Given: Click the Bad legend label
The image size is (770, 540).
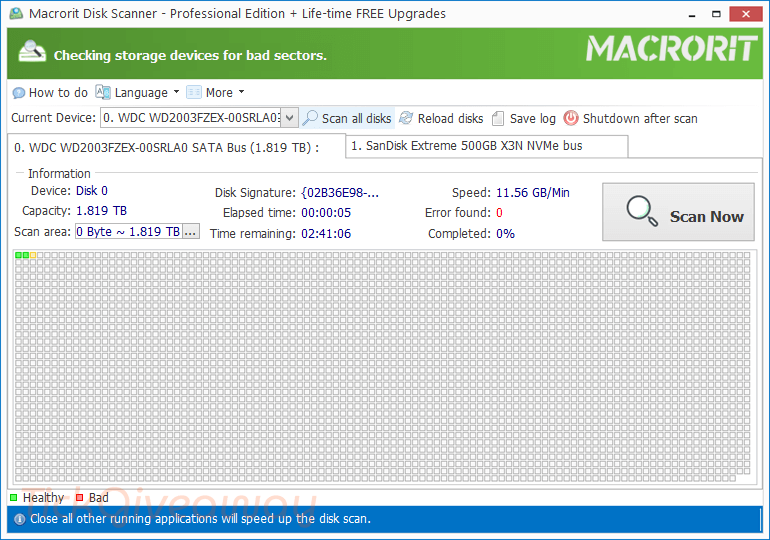Looking at the screenshot, I should [99, 498].
